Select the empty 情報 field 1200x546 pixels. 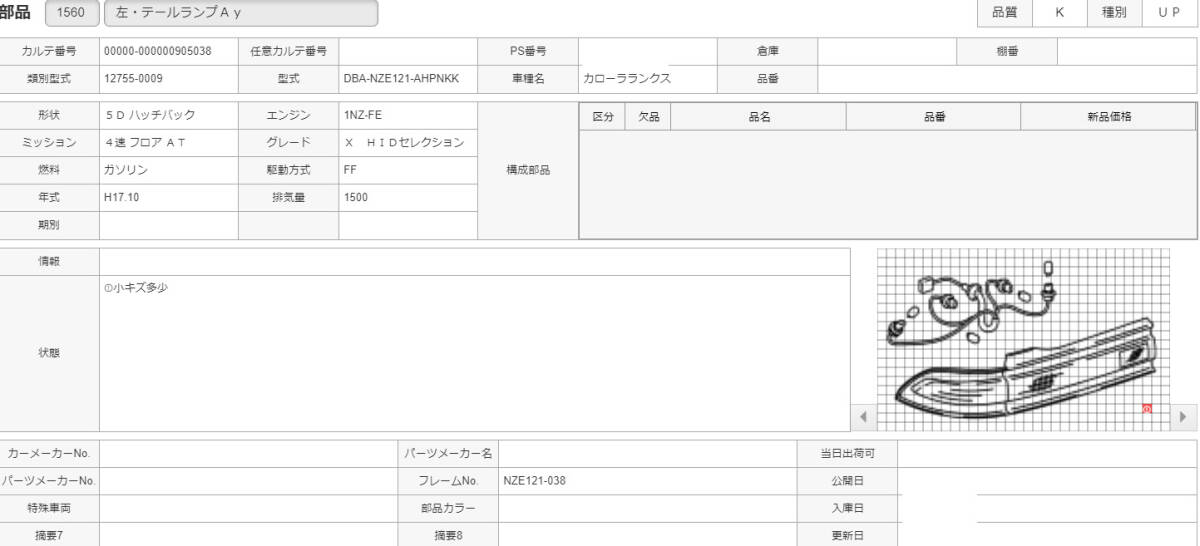coord(475,261)
